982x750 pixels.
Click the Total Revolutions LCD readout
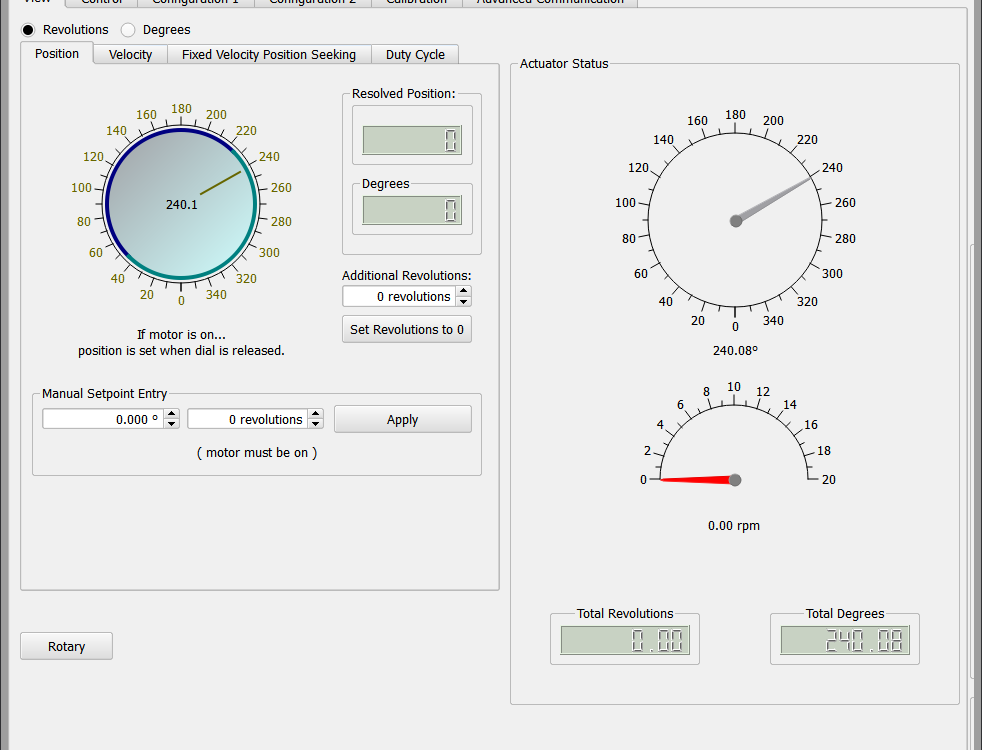pos(625,640)
